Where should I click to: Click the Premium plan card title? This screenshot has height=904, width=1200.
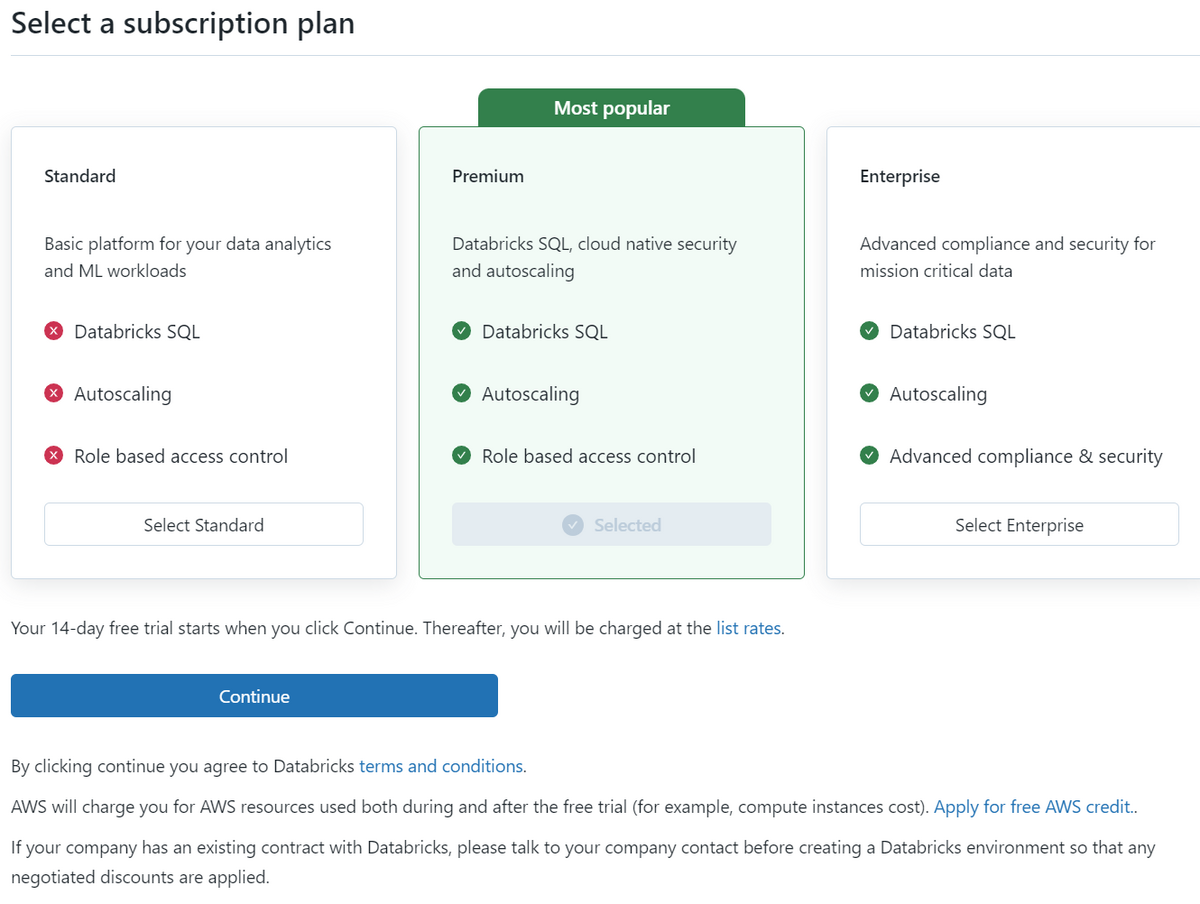click(x=488, y=176)
